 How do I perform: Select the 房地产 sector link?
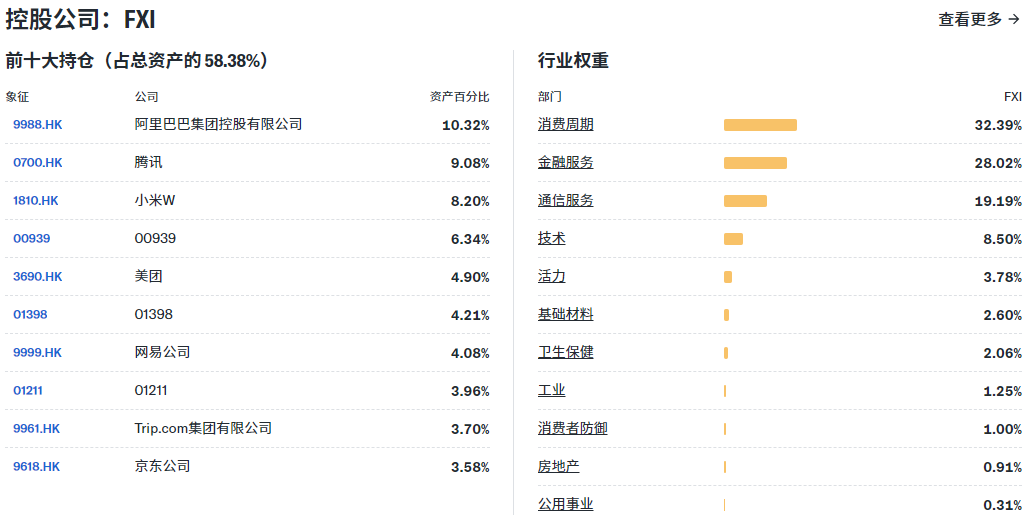click(x=558, y=467)
